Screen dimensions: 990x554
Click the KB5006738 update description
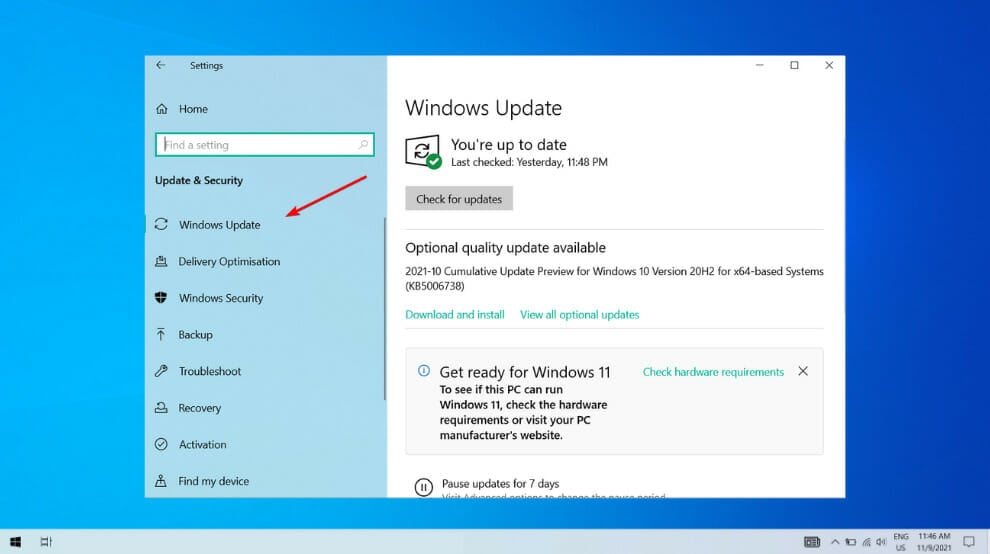tap(614, 279)
